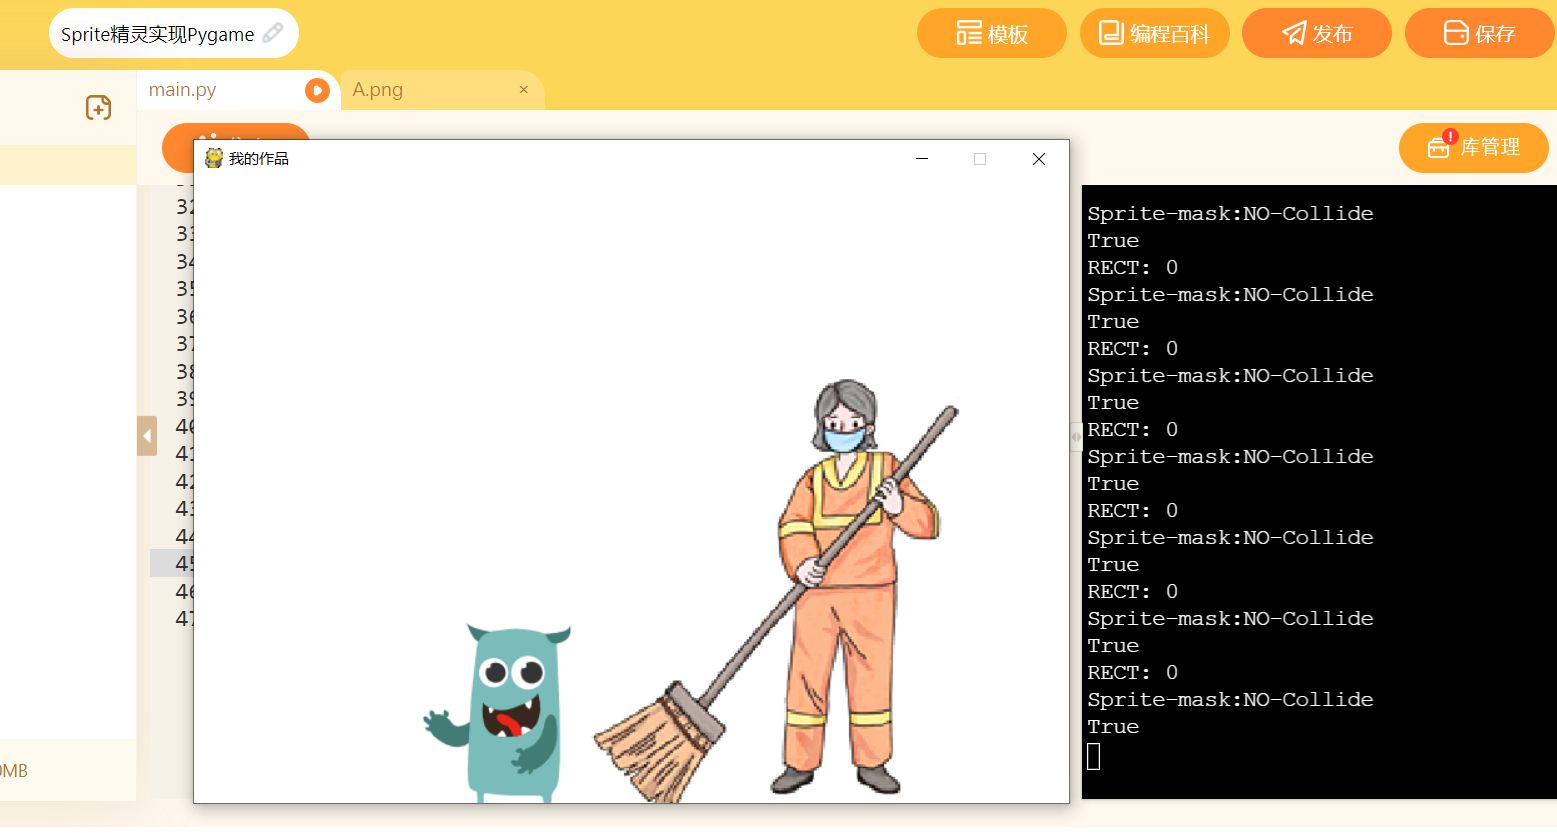Click the teal monster sprite

tap(510, 710)
